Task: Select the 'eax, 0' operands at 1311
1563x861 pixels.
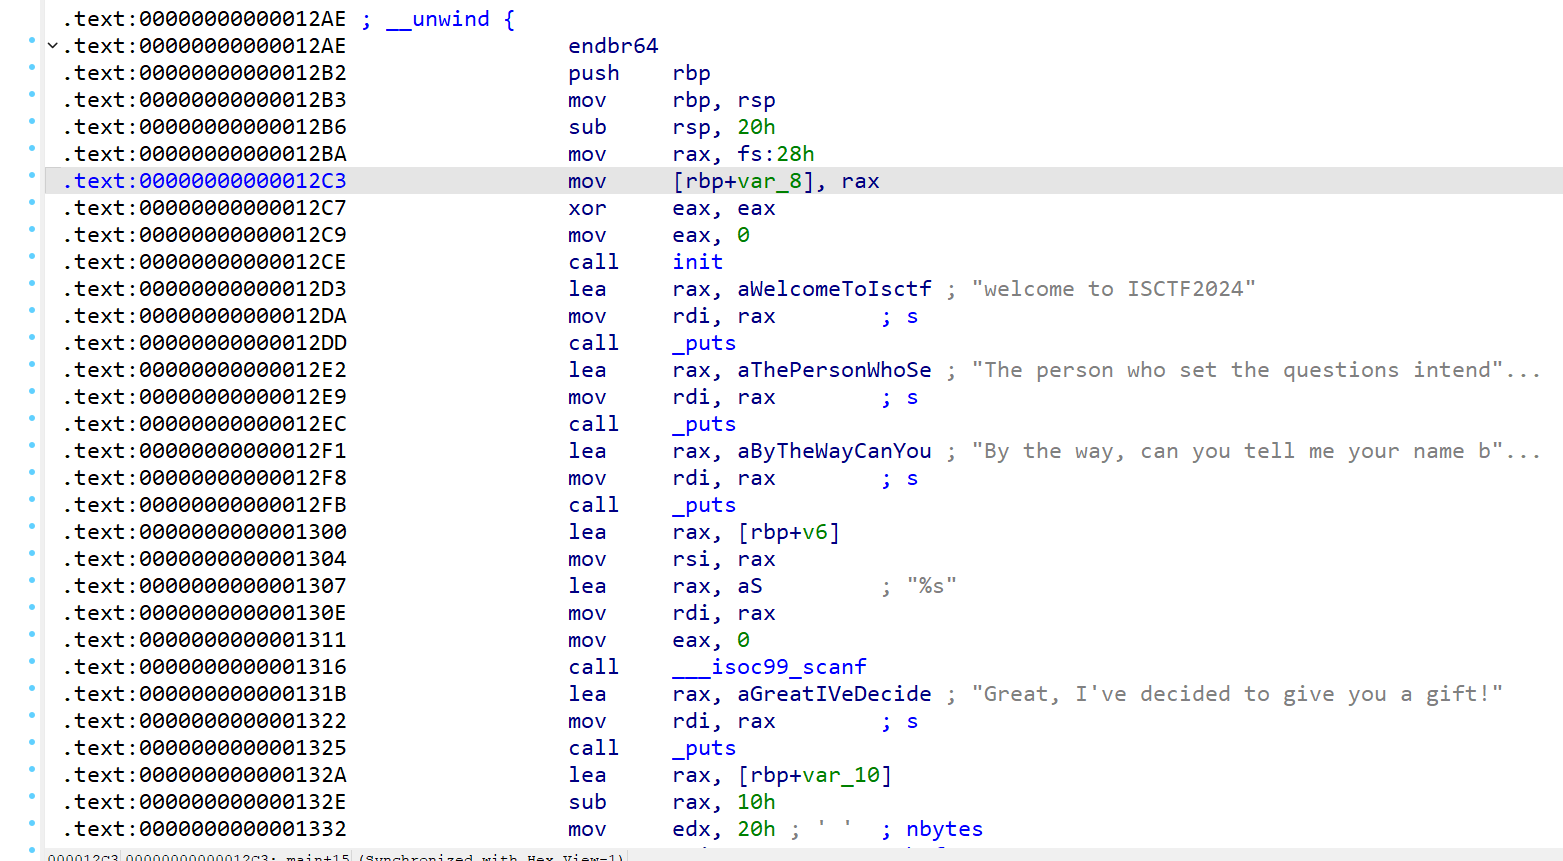Action: coord(711,640)
